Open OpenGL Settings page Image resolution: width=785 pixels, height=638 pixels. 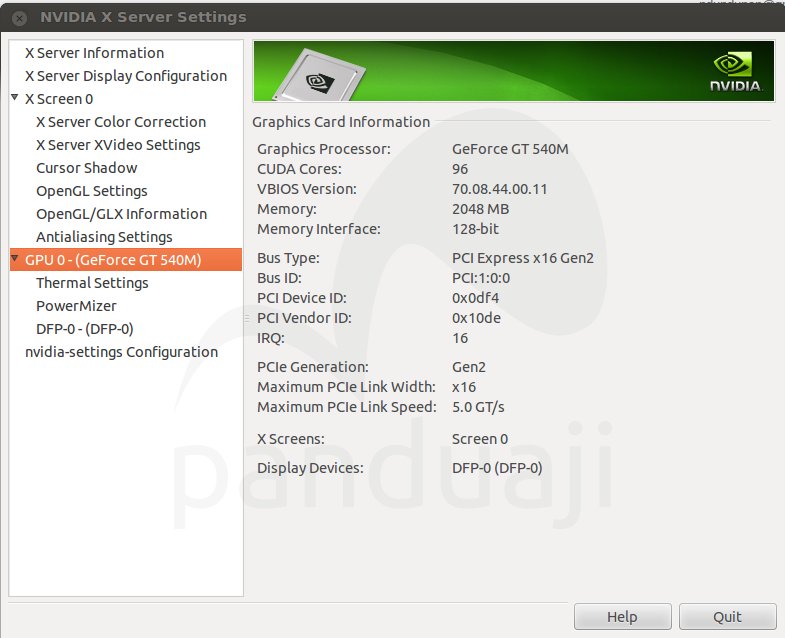click(92, 191)
